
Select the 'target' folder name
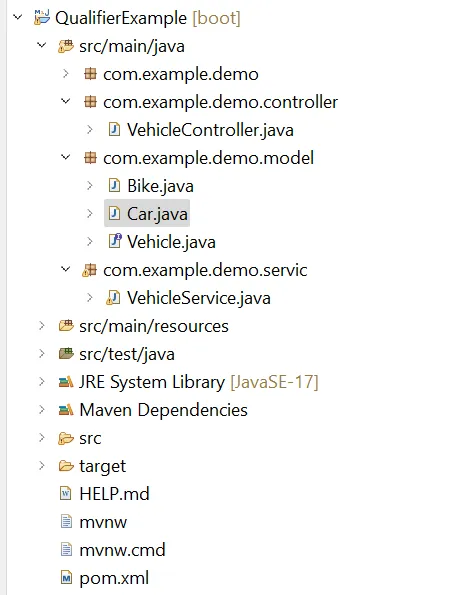click(x=103, y=466)
